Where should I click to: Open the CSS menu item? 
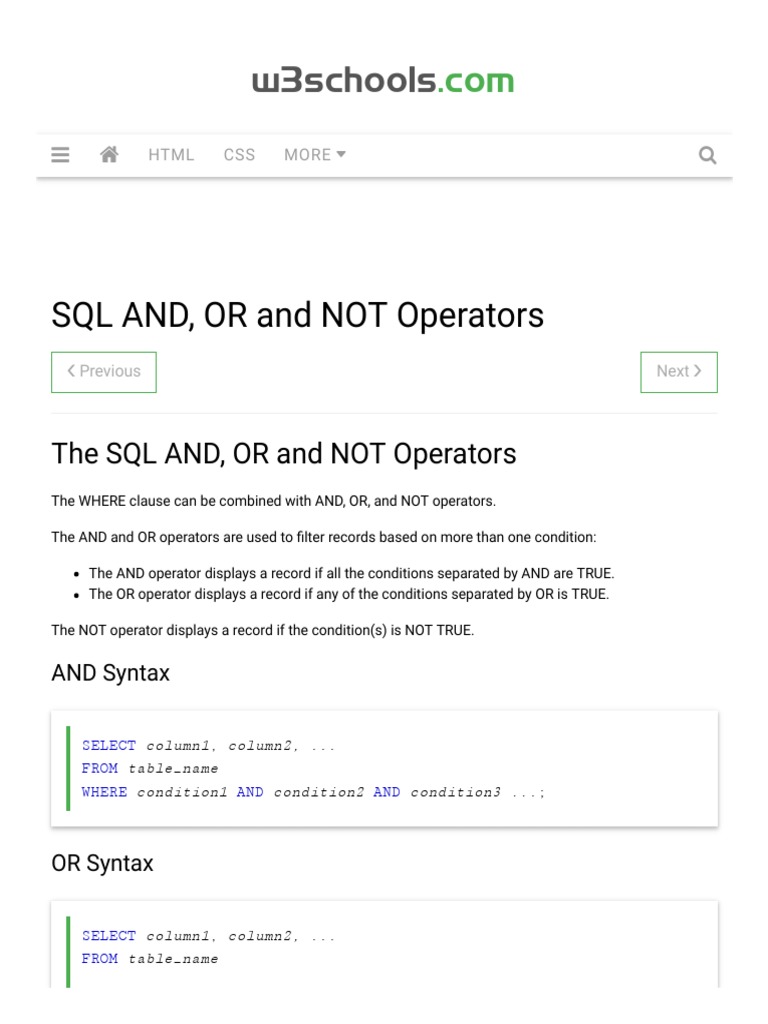click(x=239, y=155)
